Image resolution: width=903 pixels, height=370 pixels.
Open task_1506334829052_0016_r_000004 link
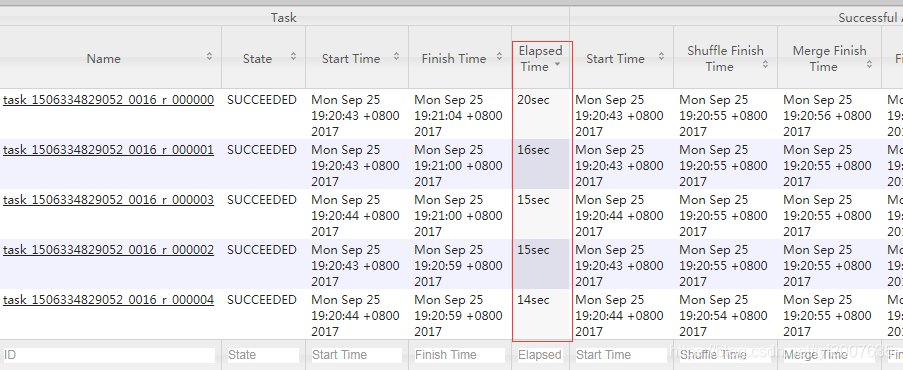[108, 301]
